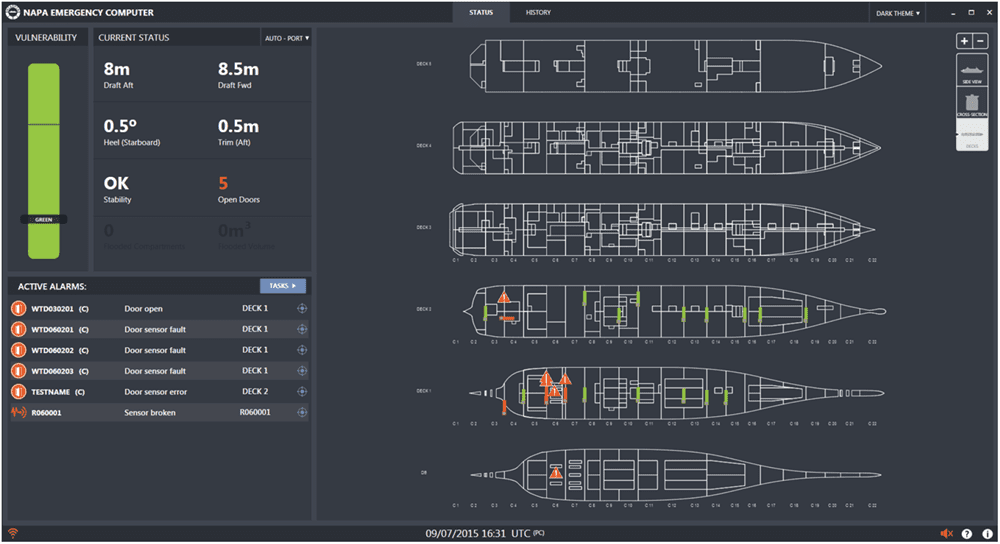Click orange door icon beside TESTNAME
Screen dimensions: 1000x544
click(18, 392)
